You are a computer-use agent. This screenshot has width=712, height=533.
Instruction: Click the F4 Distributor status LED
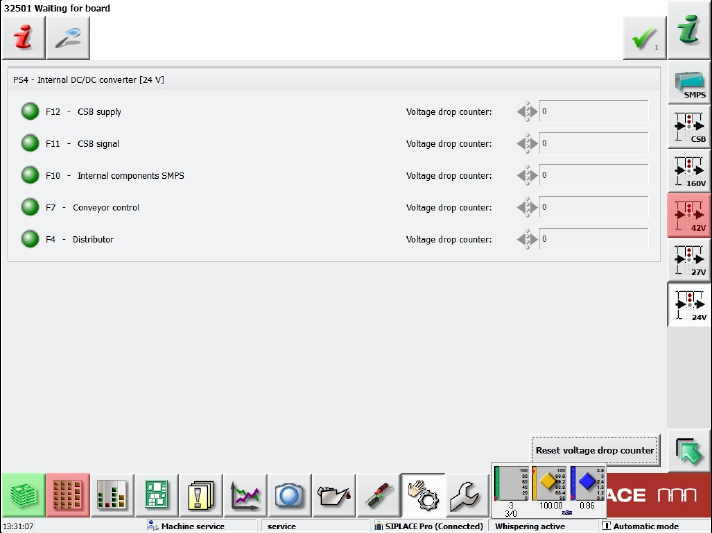click(x=30, y=239)
